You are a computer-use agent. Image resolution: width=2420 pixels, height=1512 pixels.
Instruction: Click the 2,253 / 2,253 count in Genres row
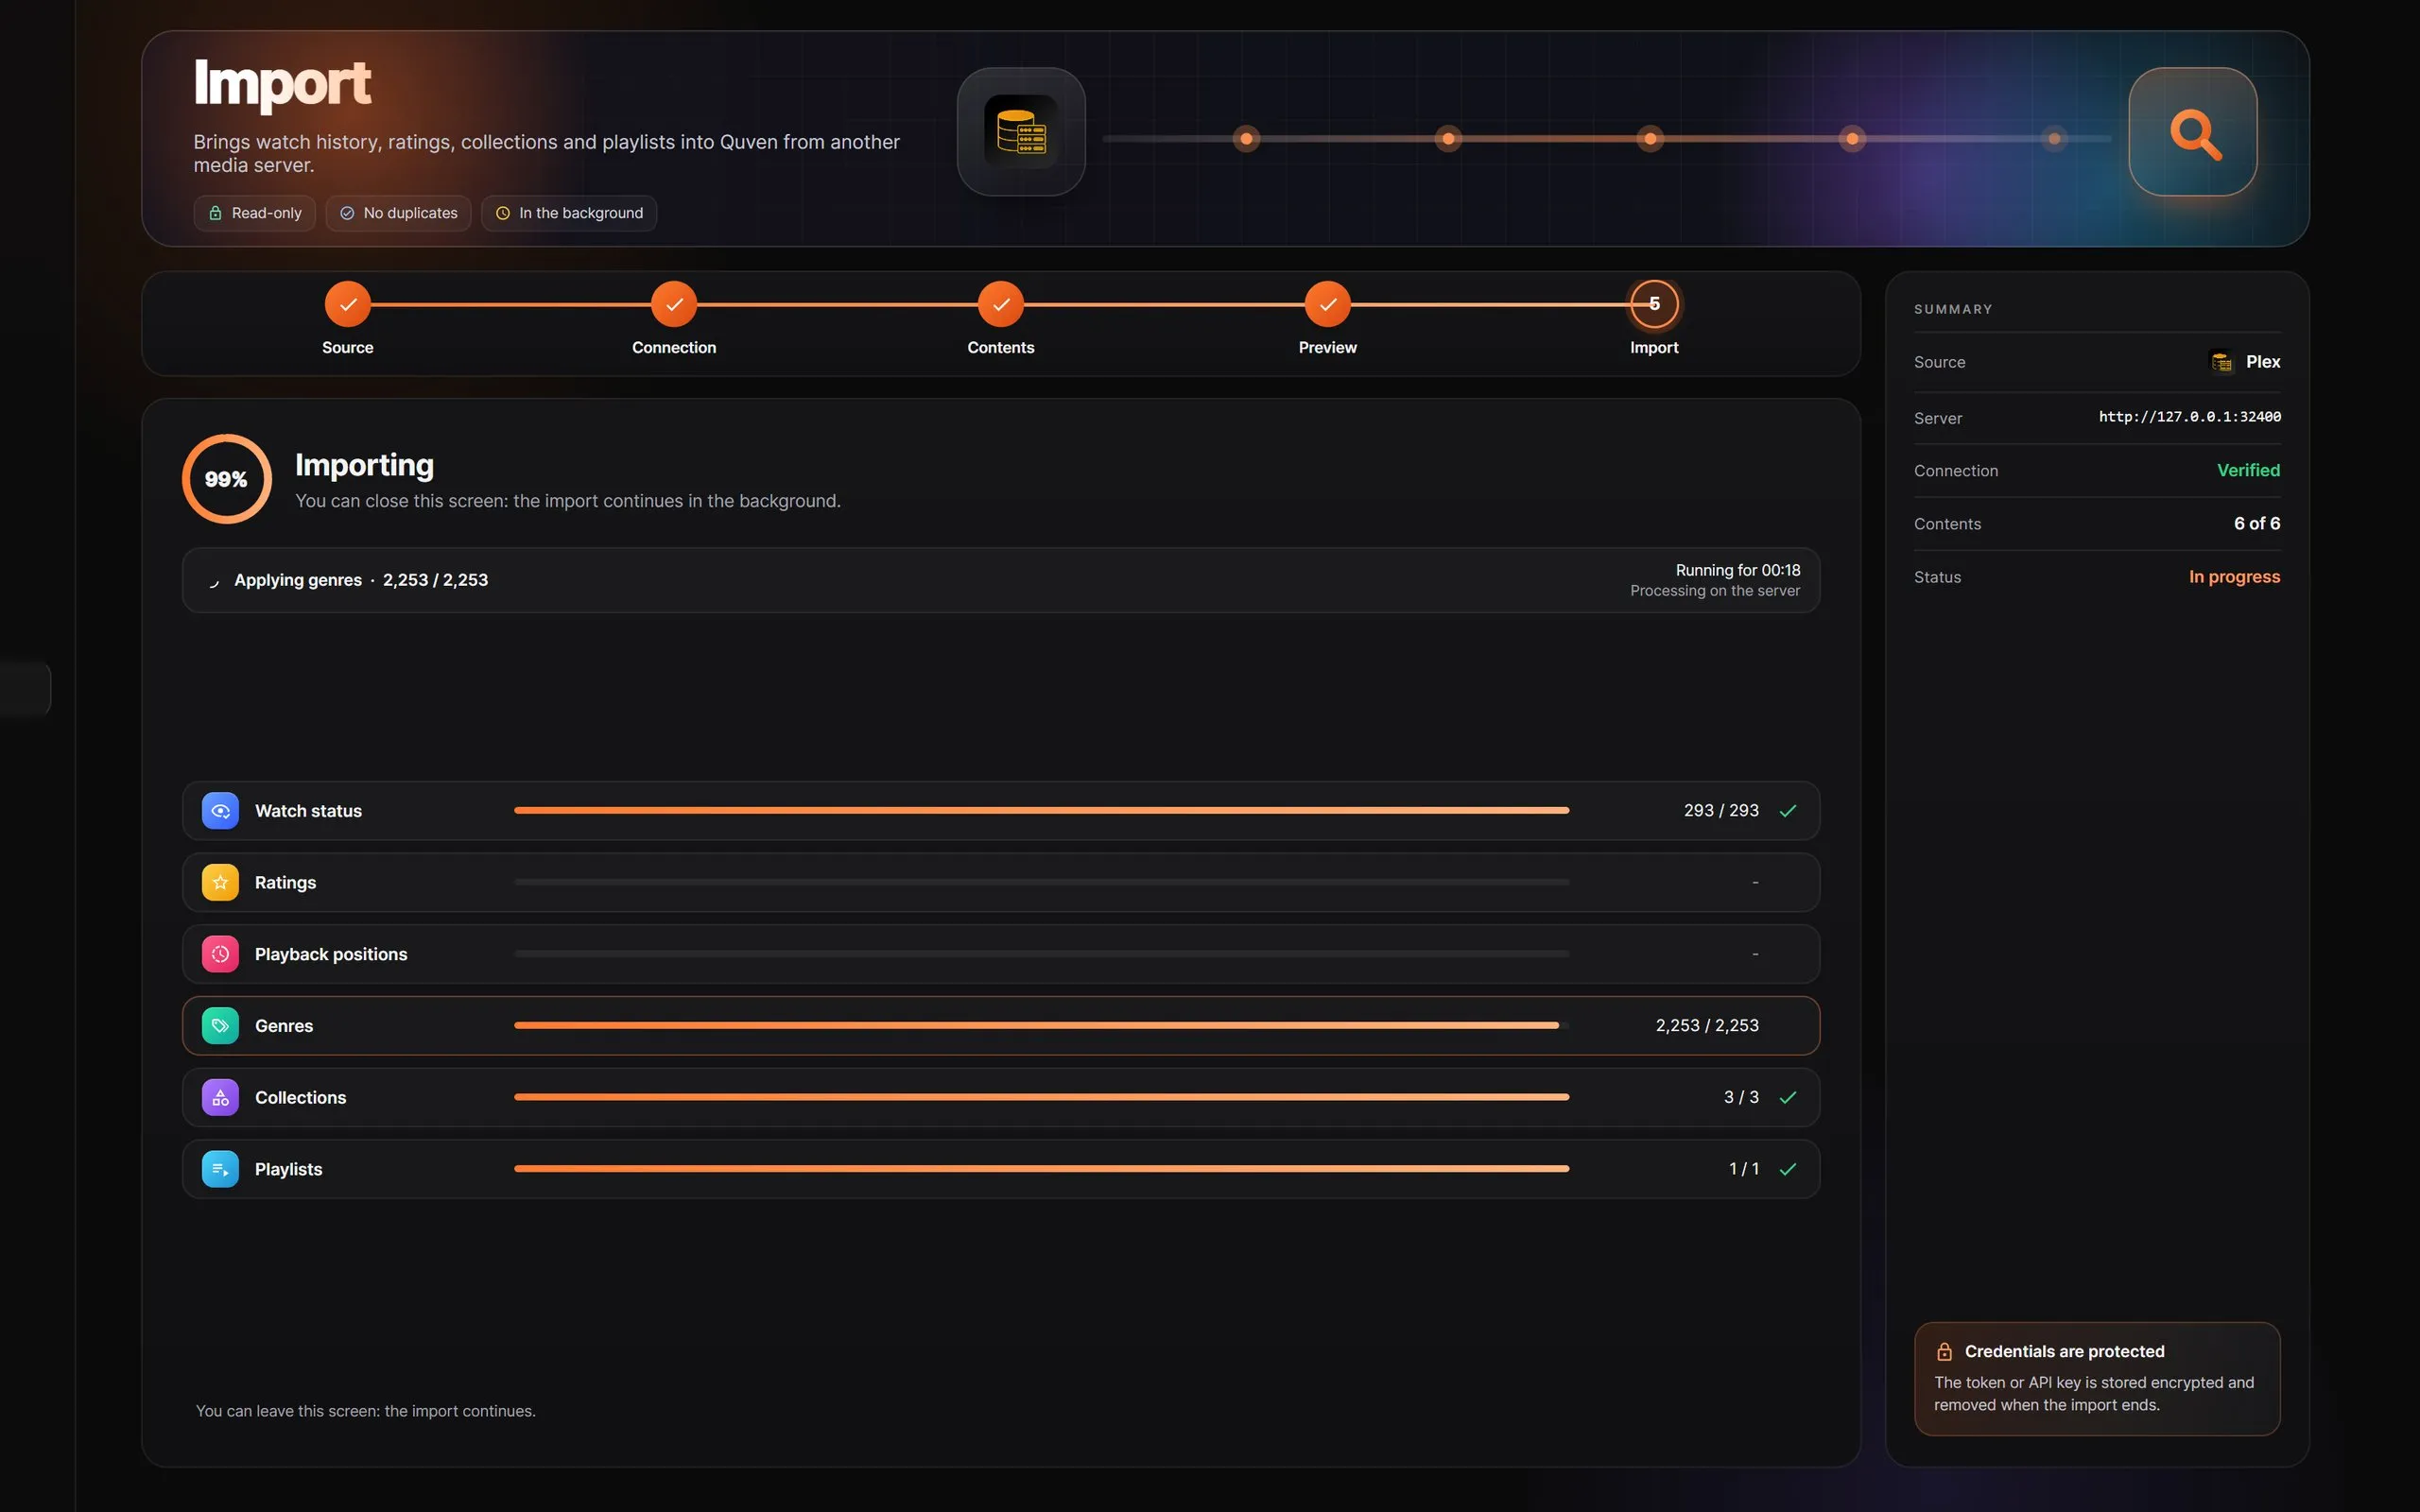click(1707, 1026)
